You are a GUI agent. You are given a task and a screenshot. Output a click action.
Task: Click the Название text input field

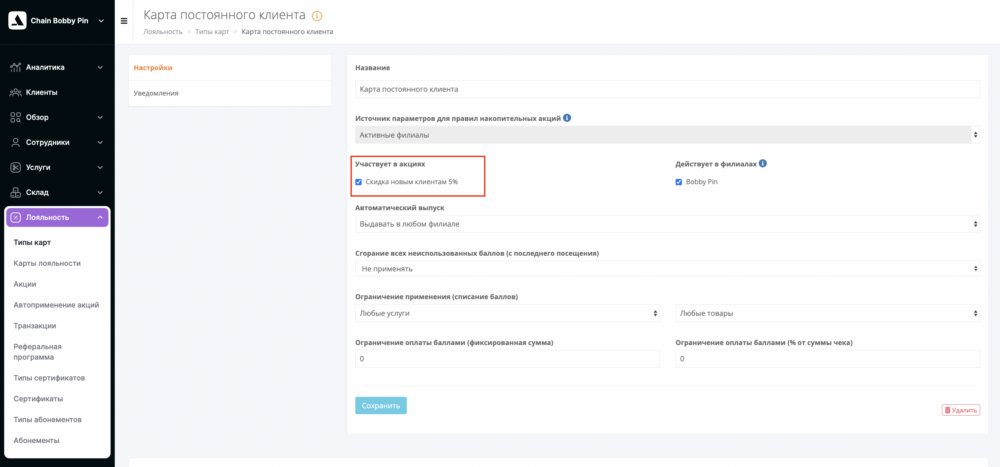667,89
